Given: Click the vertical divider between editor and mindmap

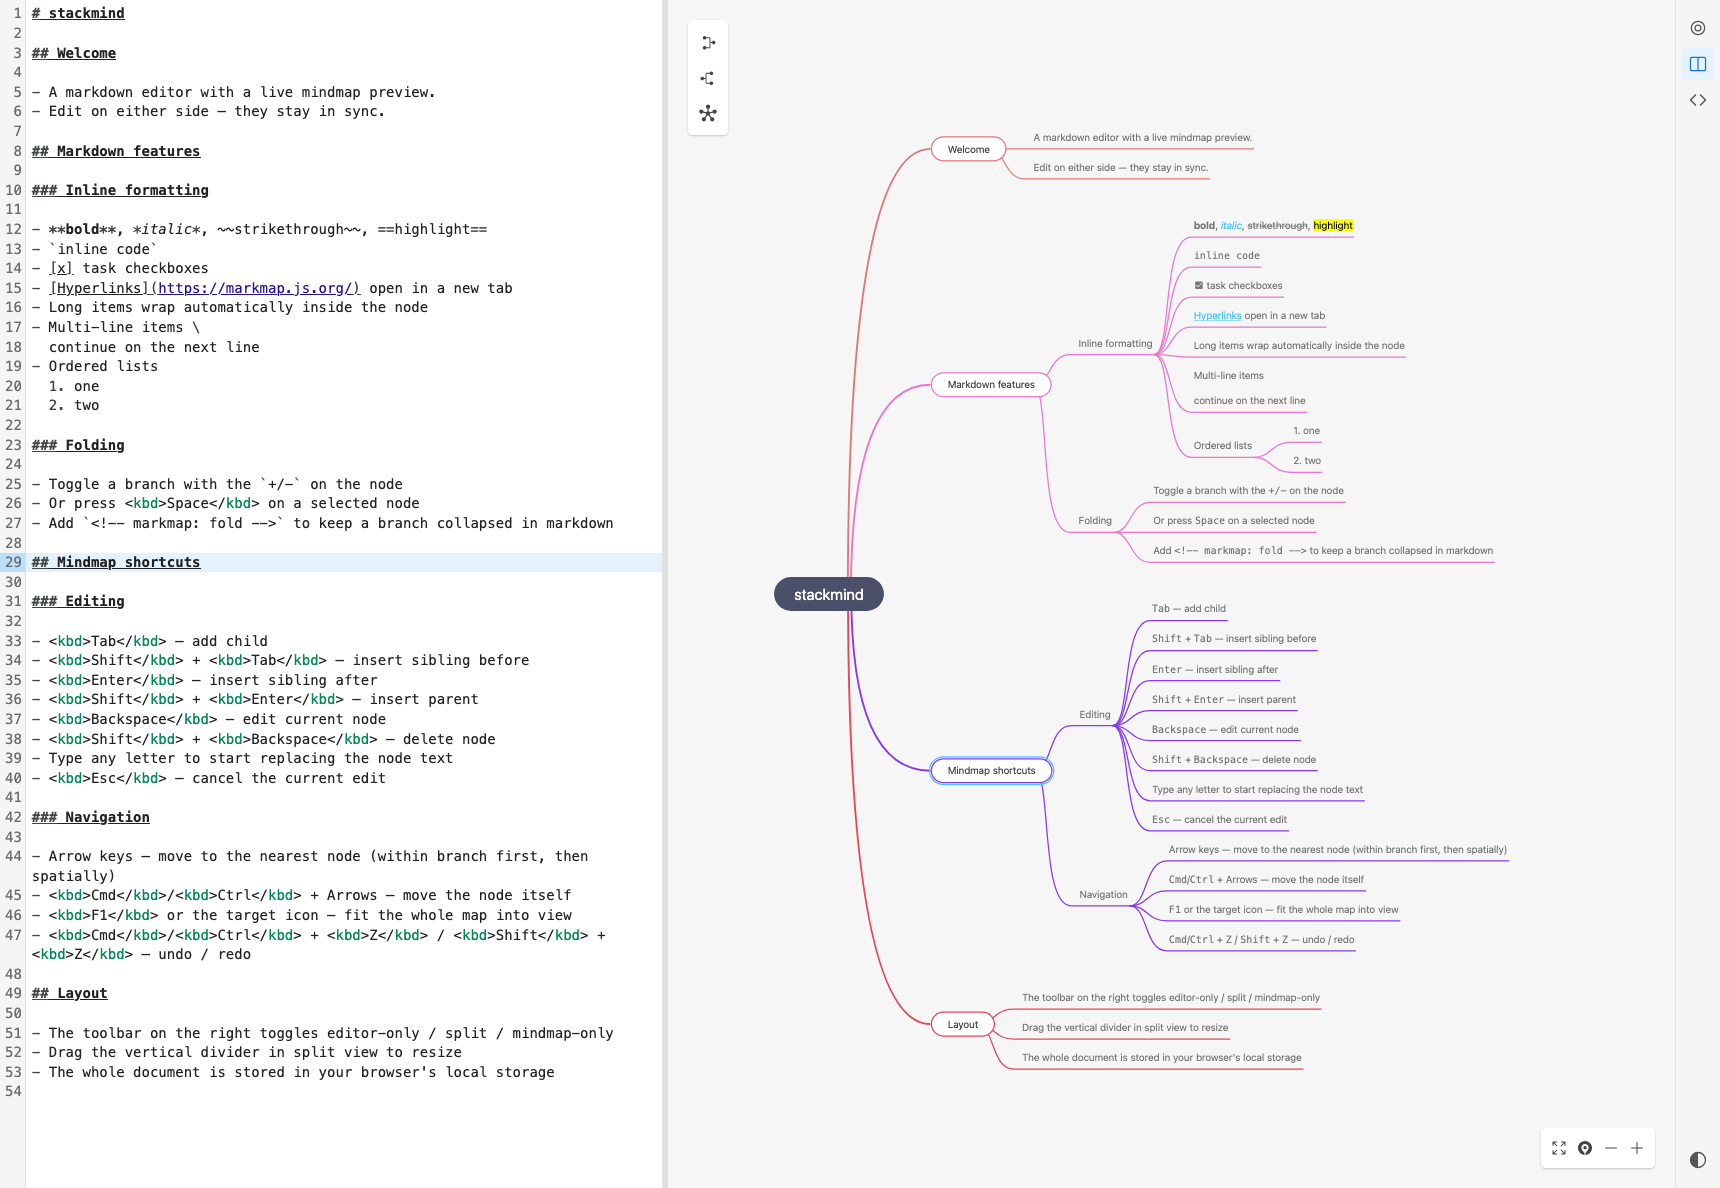Looking at the screenshot, I should (665, 594).
